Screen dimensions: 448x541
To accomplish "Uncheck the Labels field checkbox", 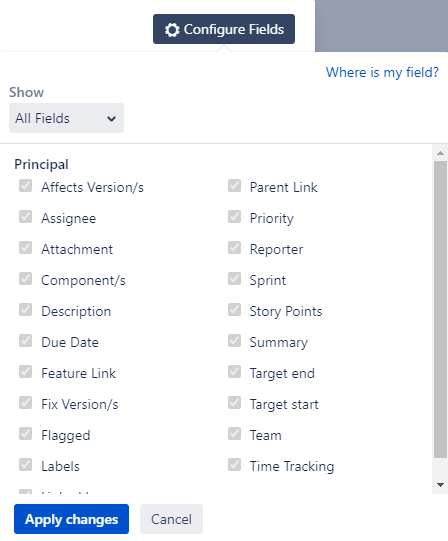I will tap(26, 465).
